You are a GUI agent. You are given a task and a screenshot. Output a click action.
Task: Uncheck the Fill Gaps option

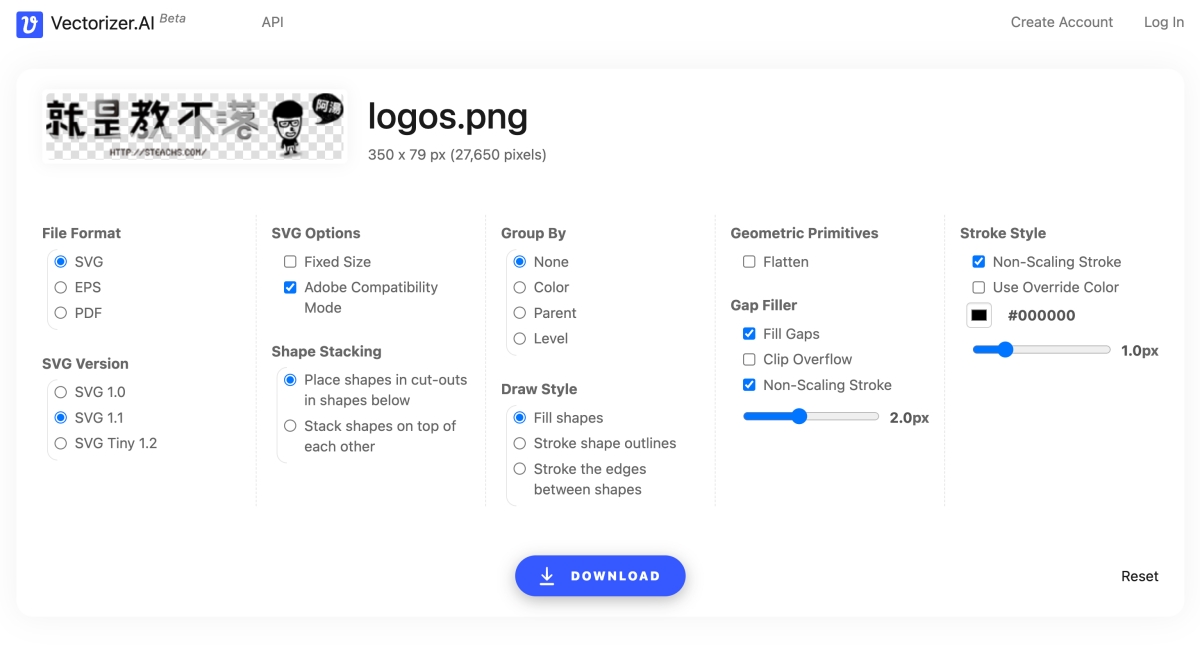749,334
